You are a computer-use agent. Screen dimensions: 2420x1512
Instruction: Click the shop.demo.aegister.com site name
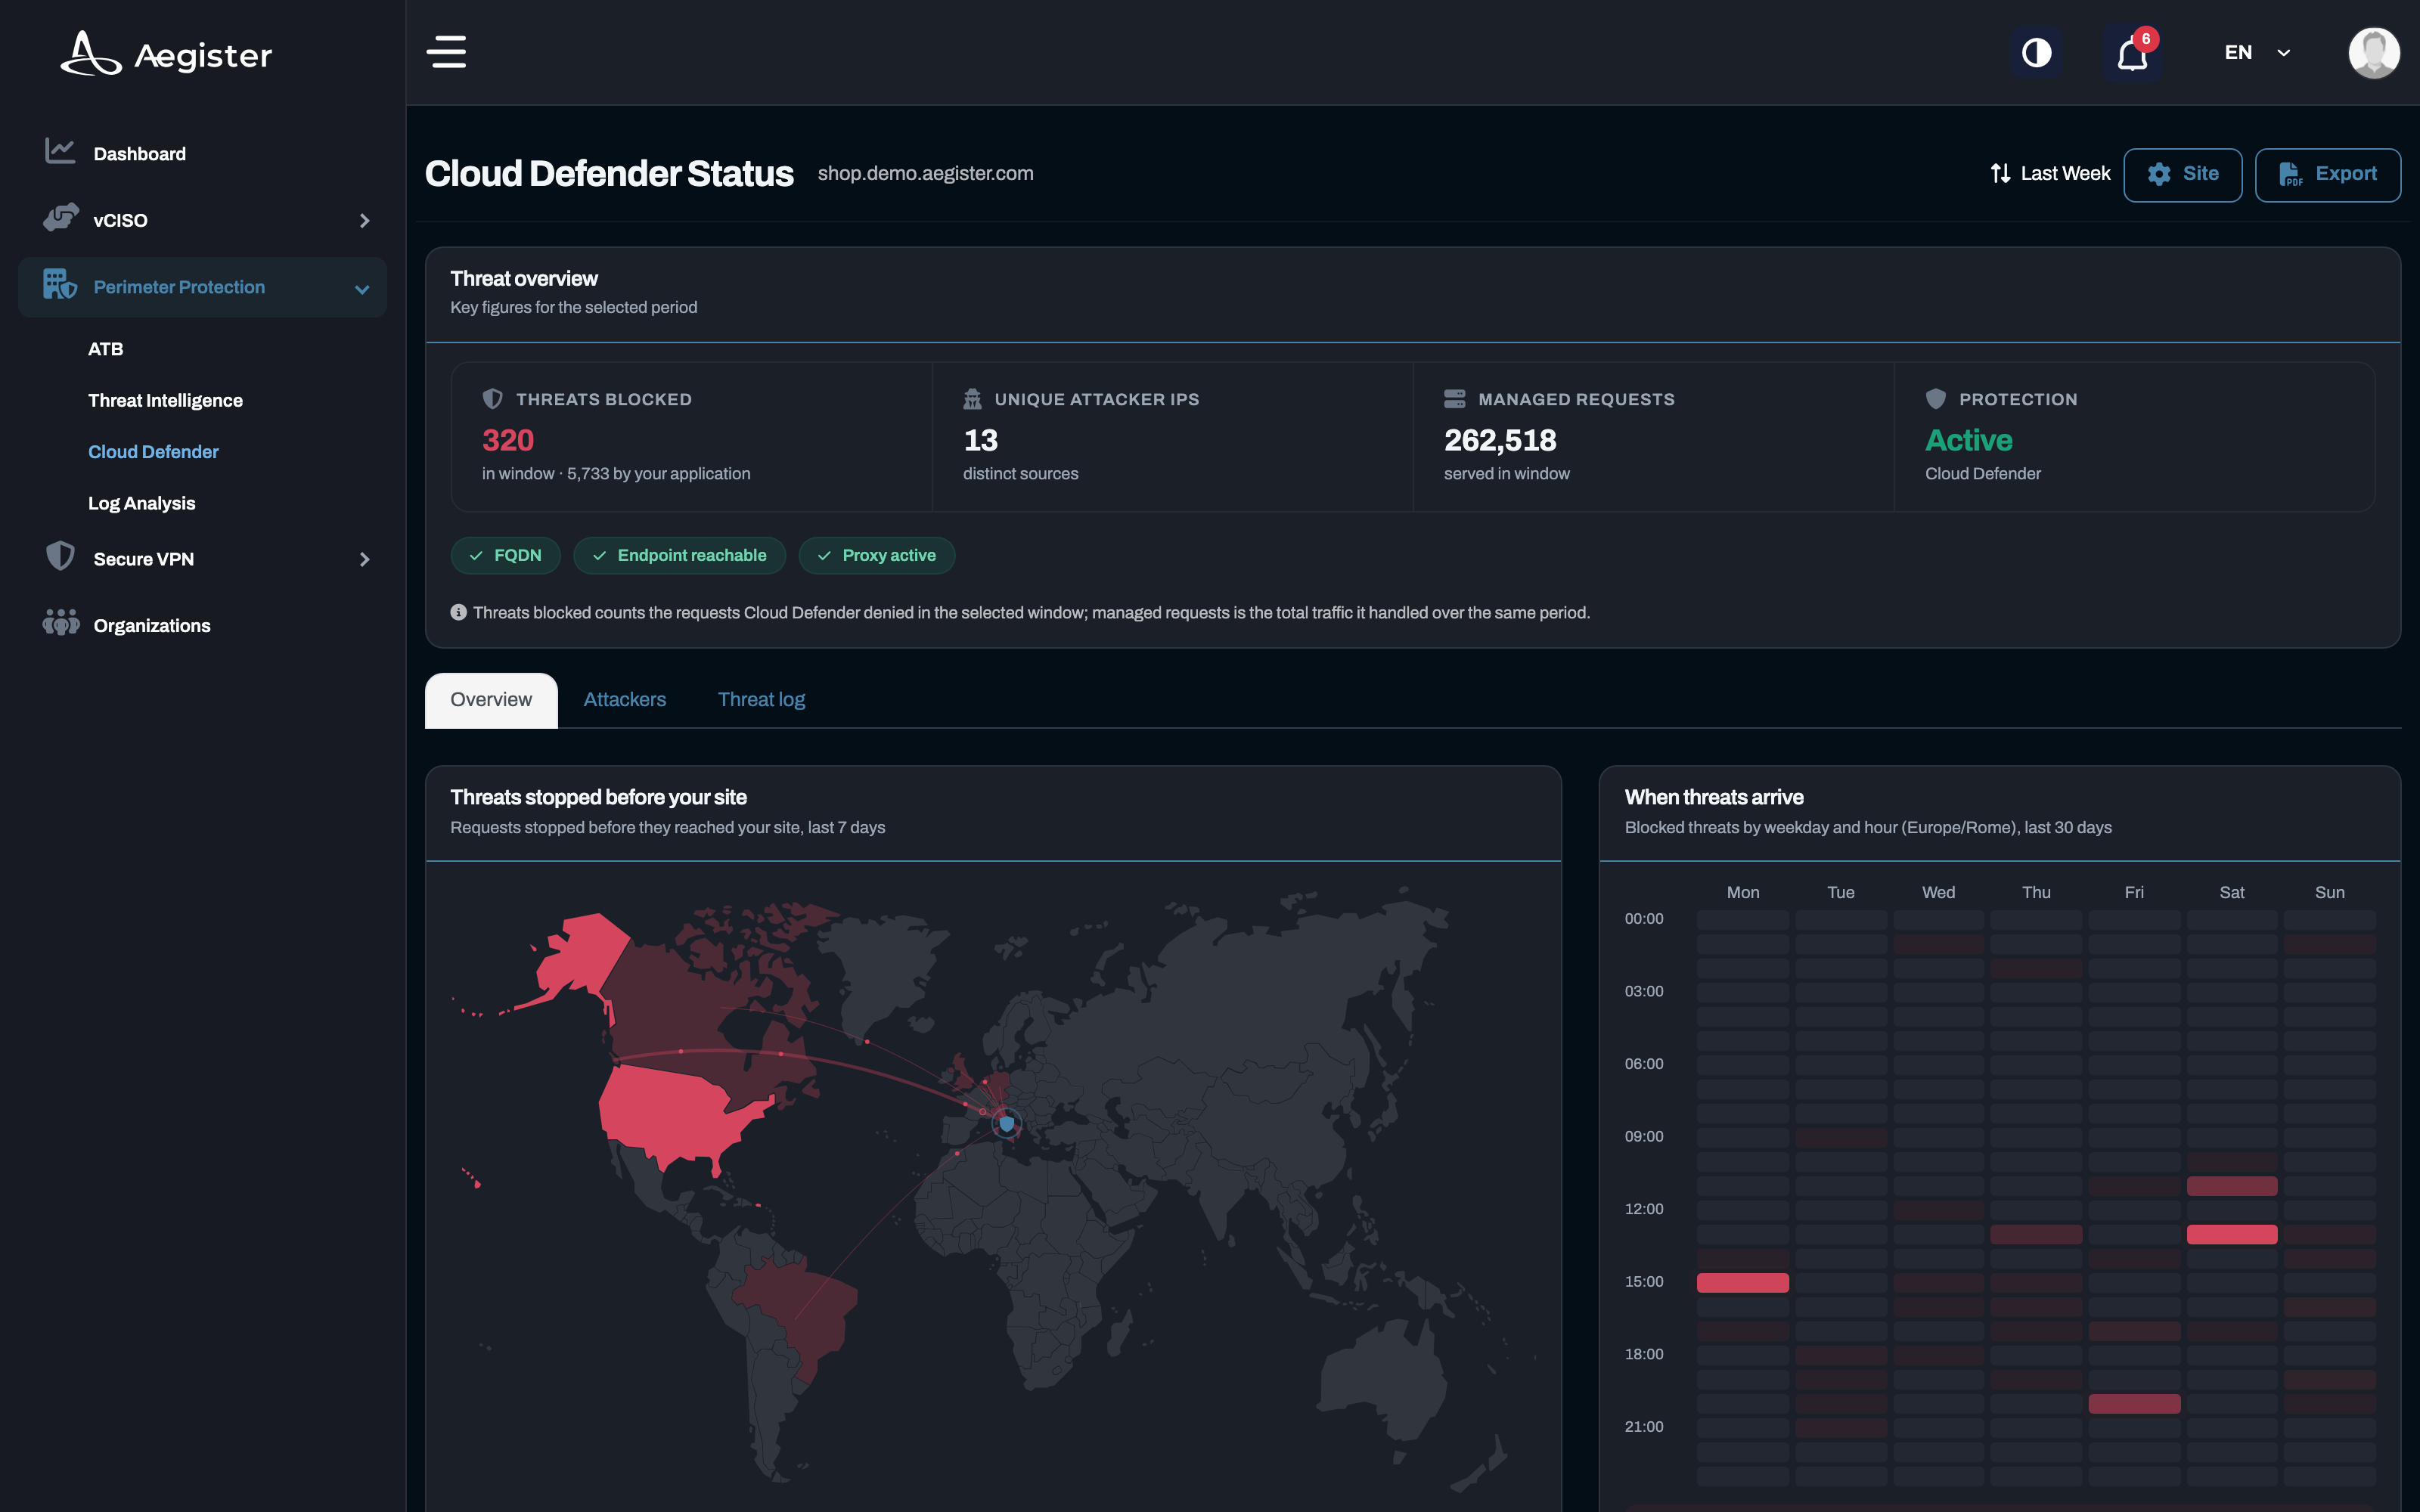click(x=925, y=174)
